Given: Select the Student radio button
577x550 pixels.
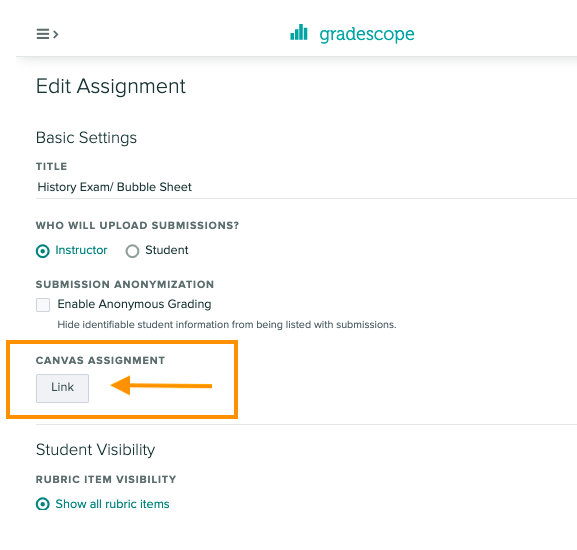Looking at the screenshot, I should [x=132, y=251].
